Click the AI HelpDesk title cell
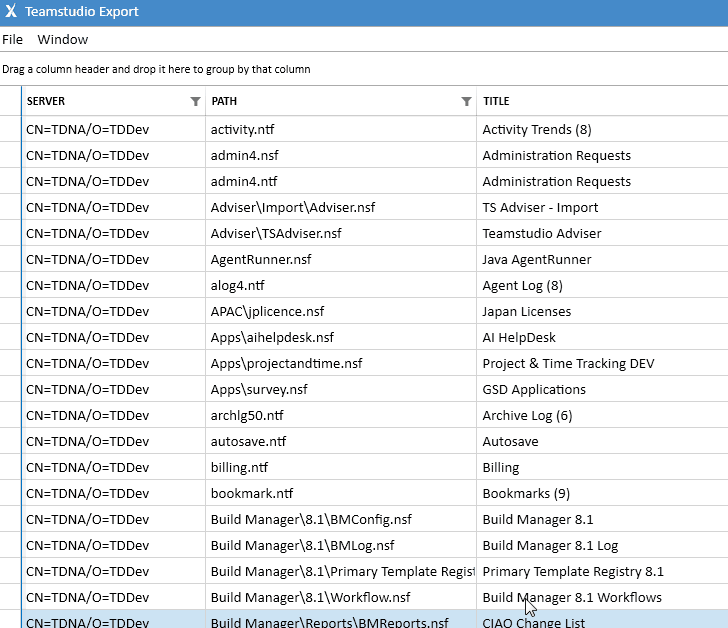 (x=602, y=337)
